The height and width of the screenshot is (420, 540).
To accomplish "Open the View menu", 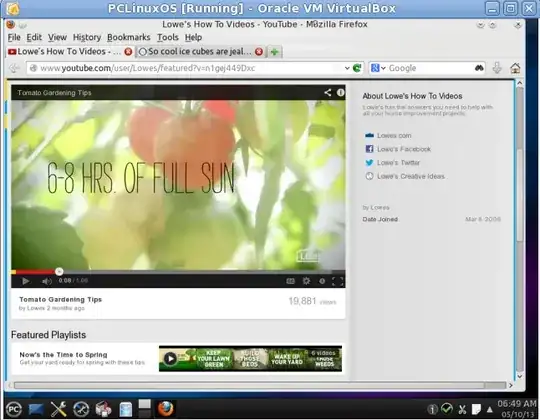I will [57, 37].
